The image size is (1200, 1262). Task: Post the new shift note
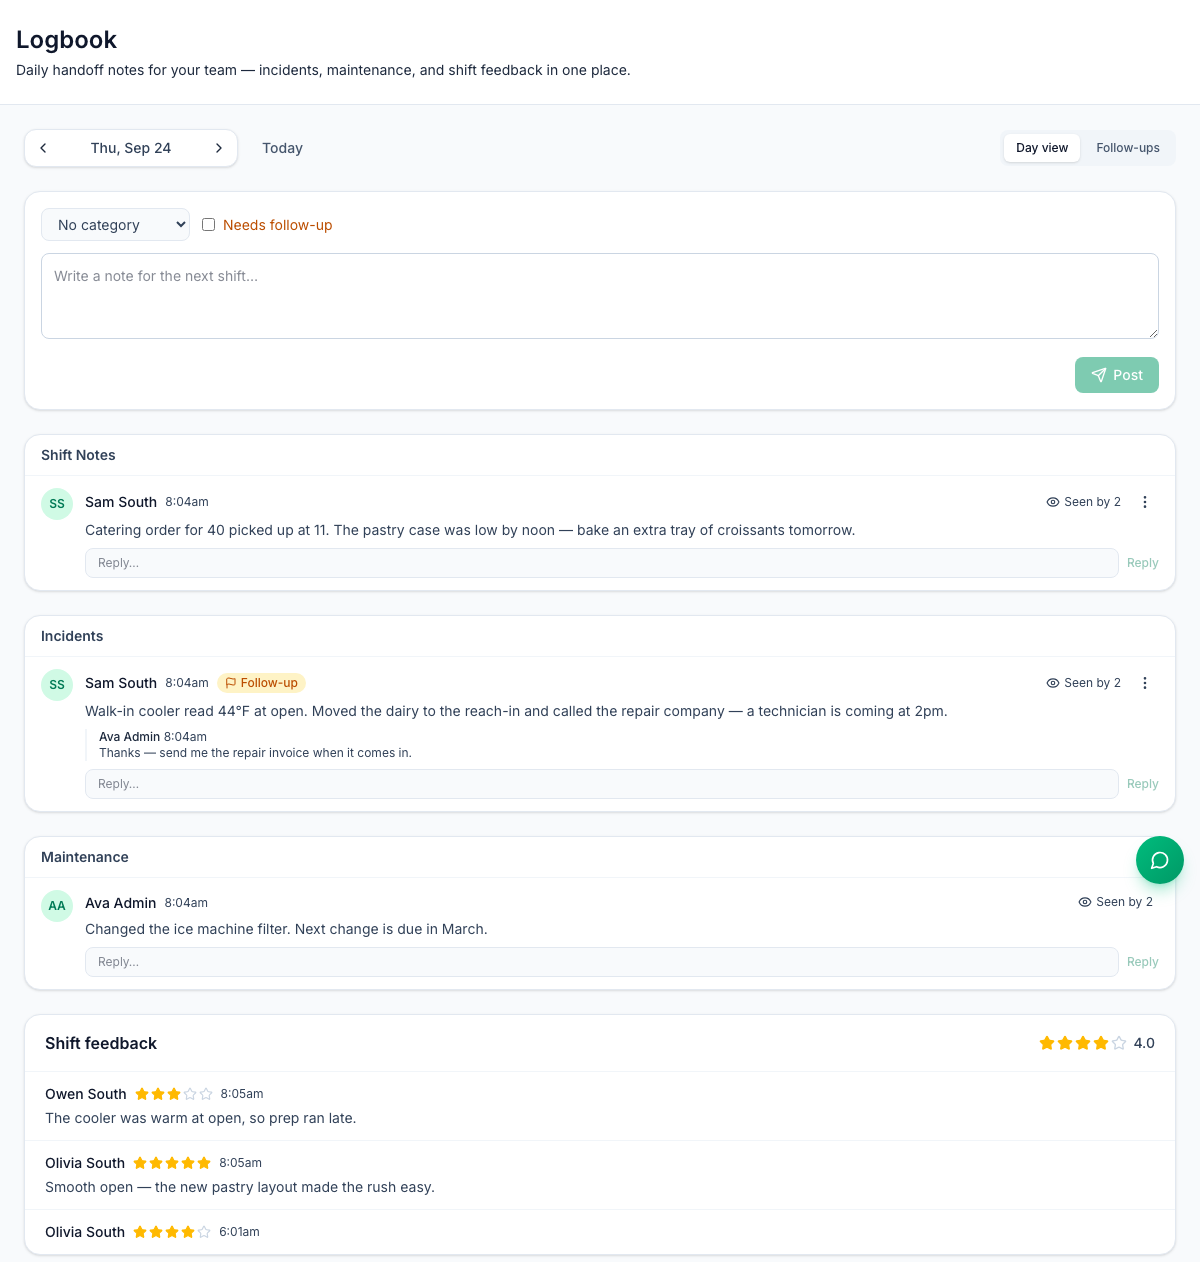point(1117,375)
